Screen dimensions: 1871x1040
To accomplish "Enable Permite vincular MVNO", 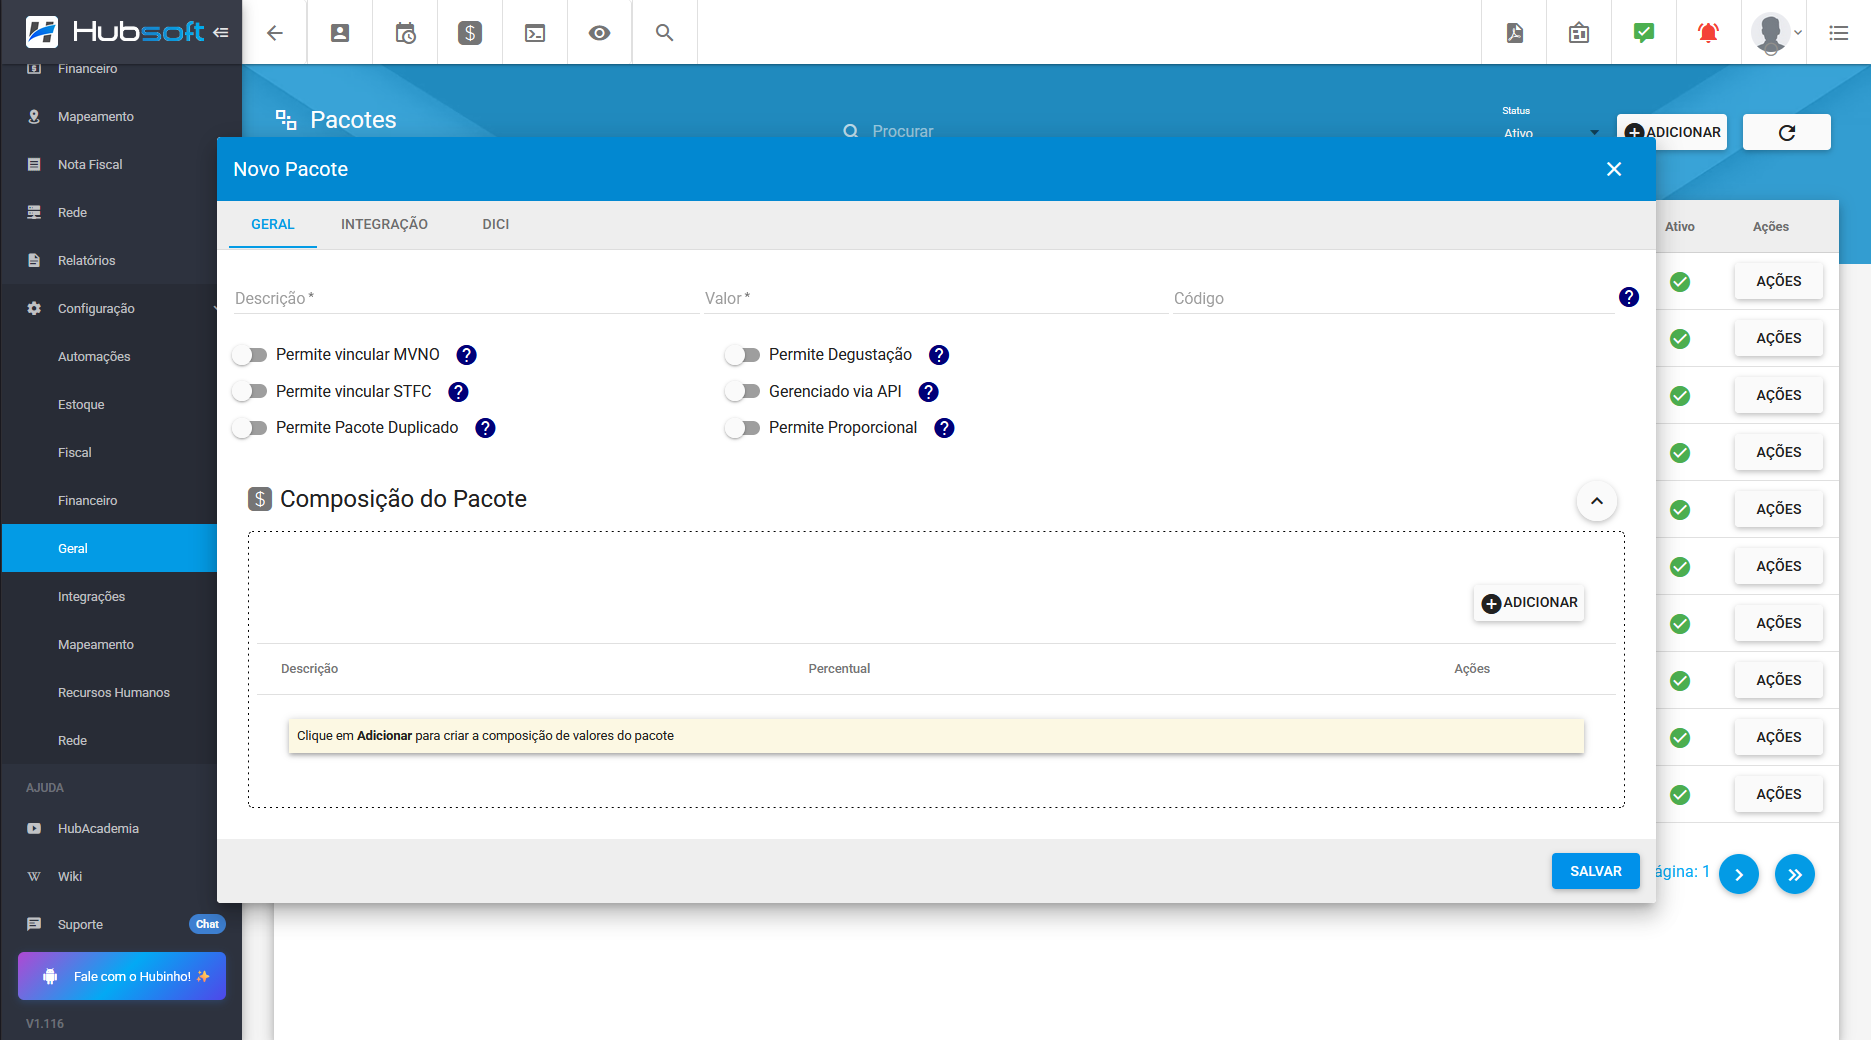I will tap(250, 354).
